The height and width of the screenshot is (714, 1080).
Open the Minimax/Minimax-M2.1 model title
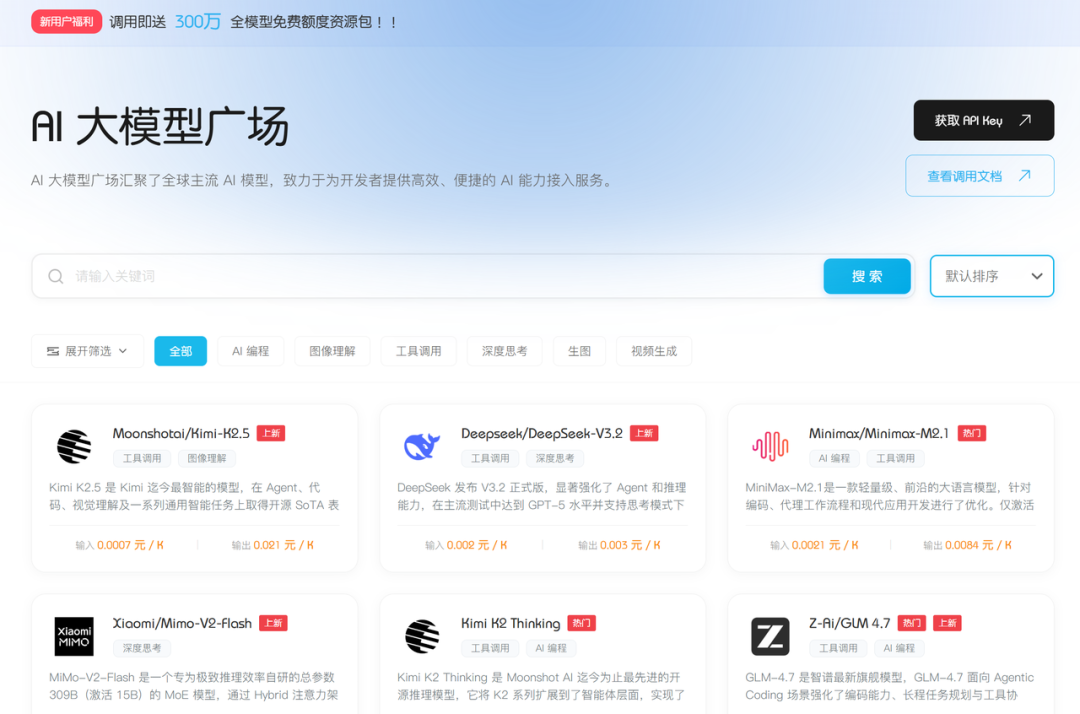point(879,433)
